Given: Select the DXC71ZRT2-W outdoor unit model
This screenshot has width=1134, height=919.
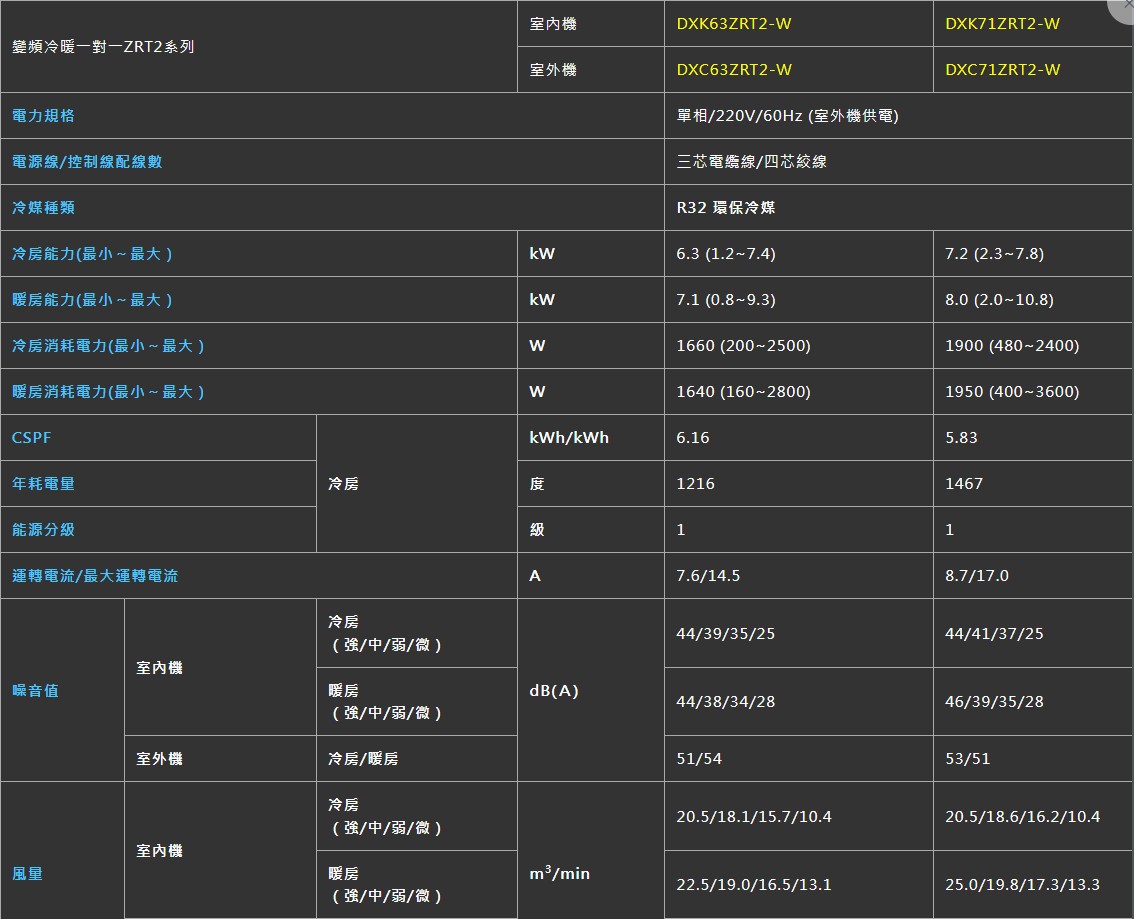Looking at the screenshot, I should click(1002, 70).
